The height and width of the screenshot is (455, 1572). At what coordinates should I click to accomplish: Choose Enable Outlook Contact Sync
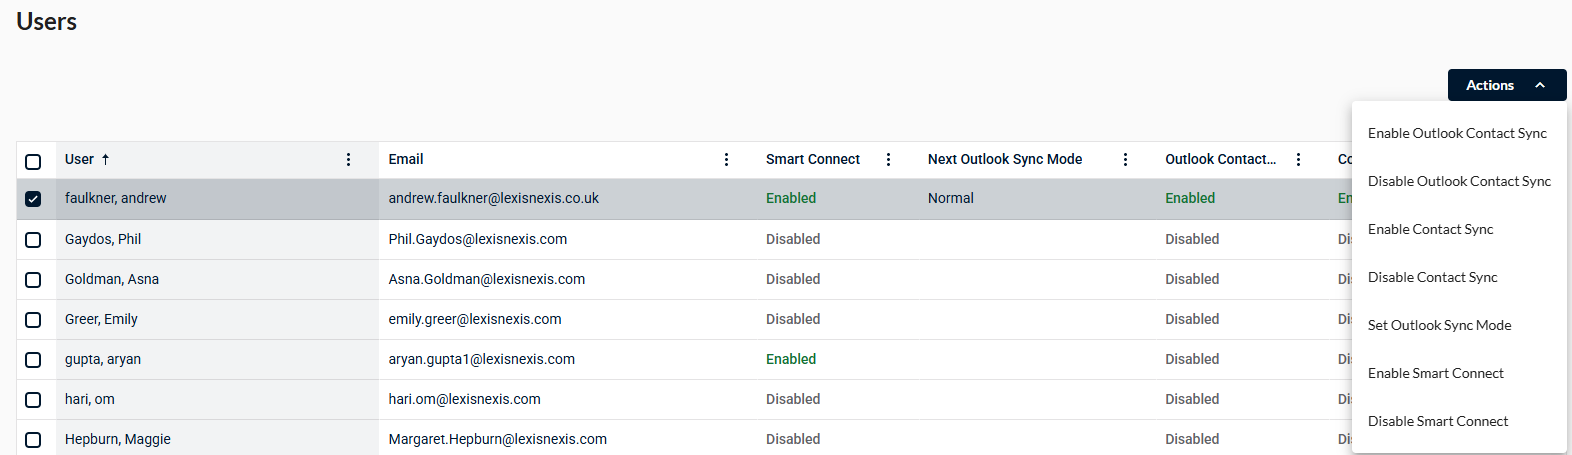pos(1459,133)
